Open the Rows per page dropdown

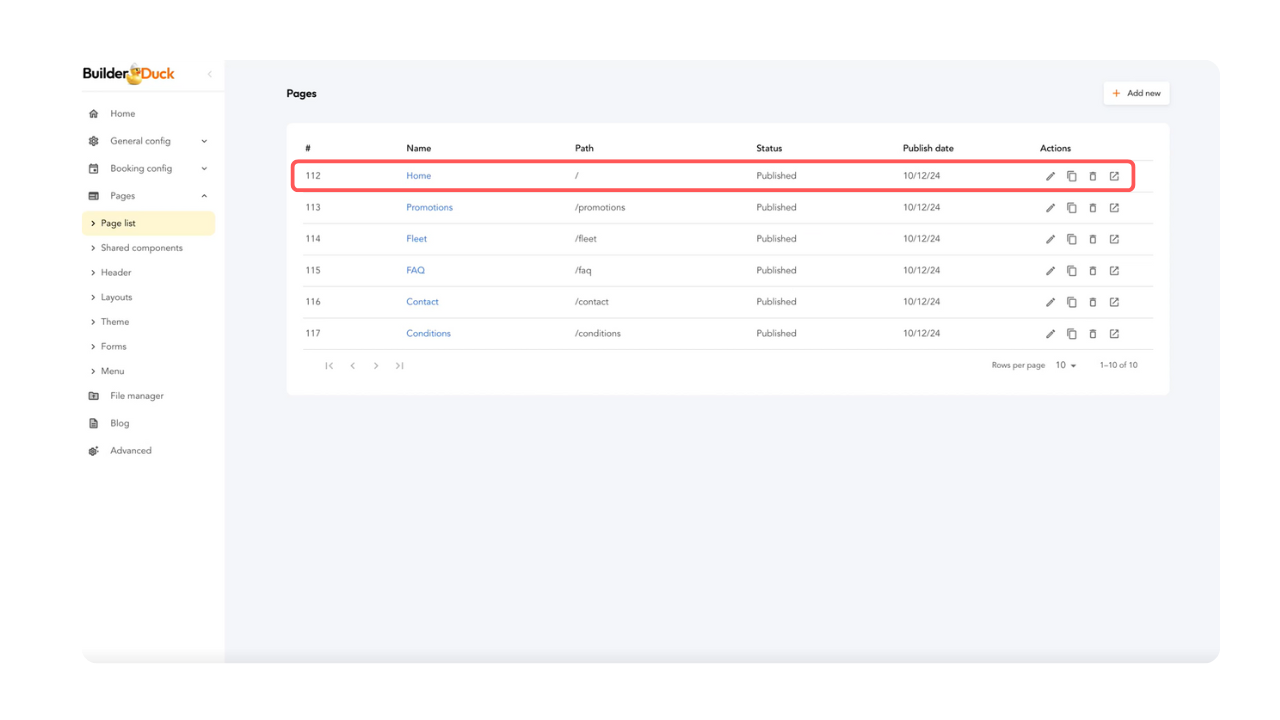click(x=1066, y=366)
